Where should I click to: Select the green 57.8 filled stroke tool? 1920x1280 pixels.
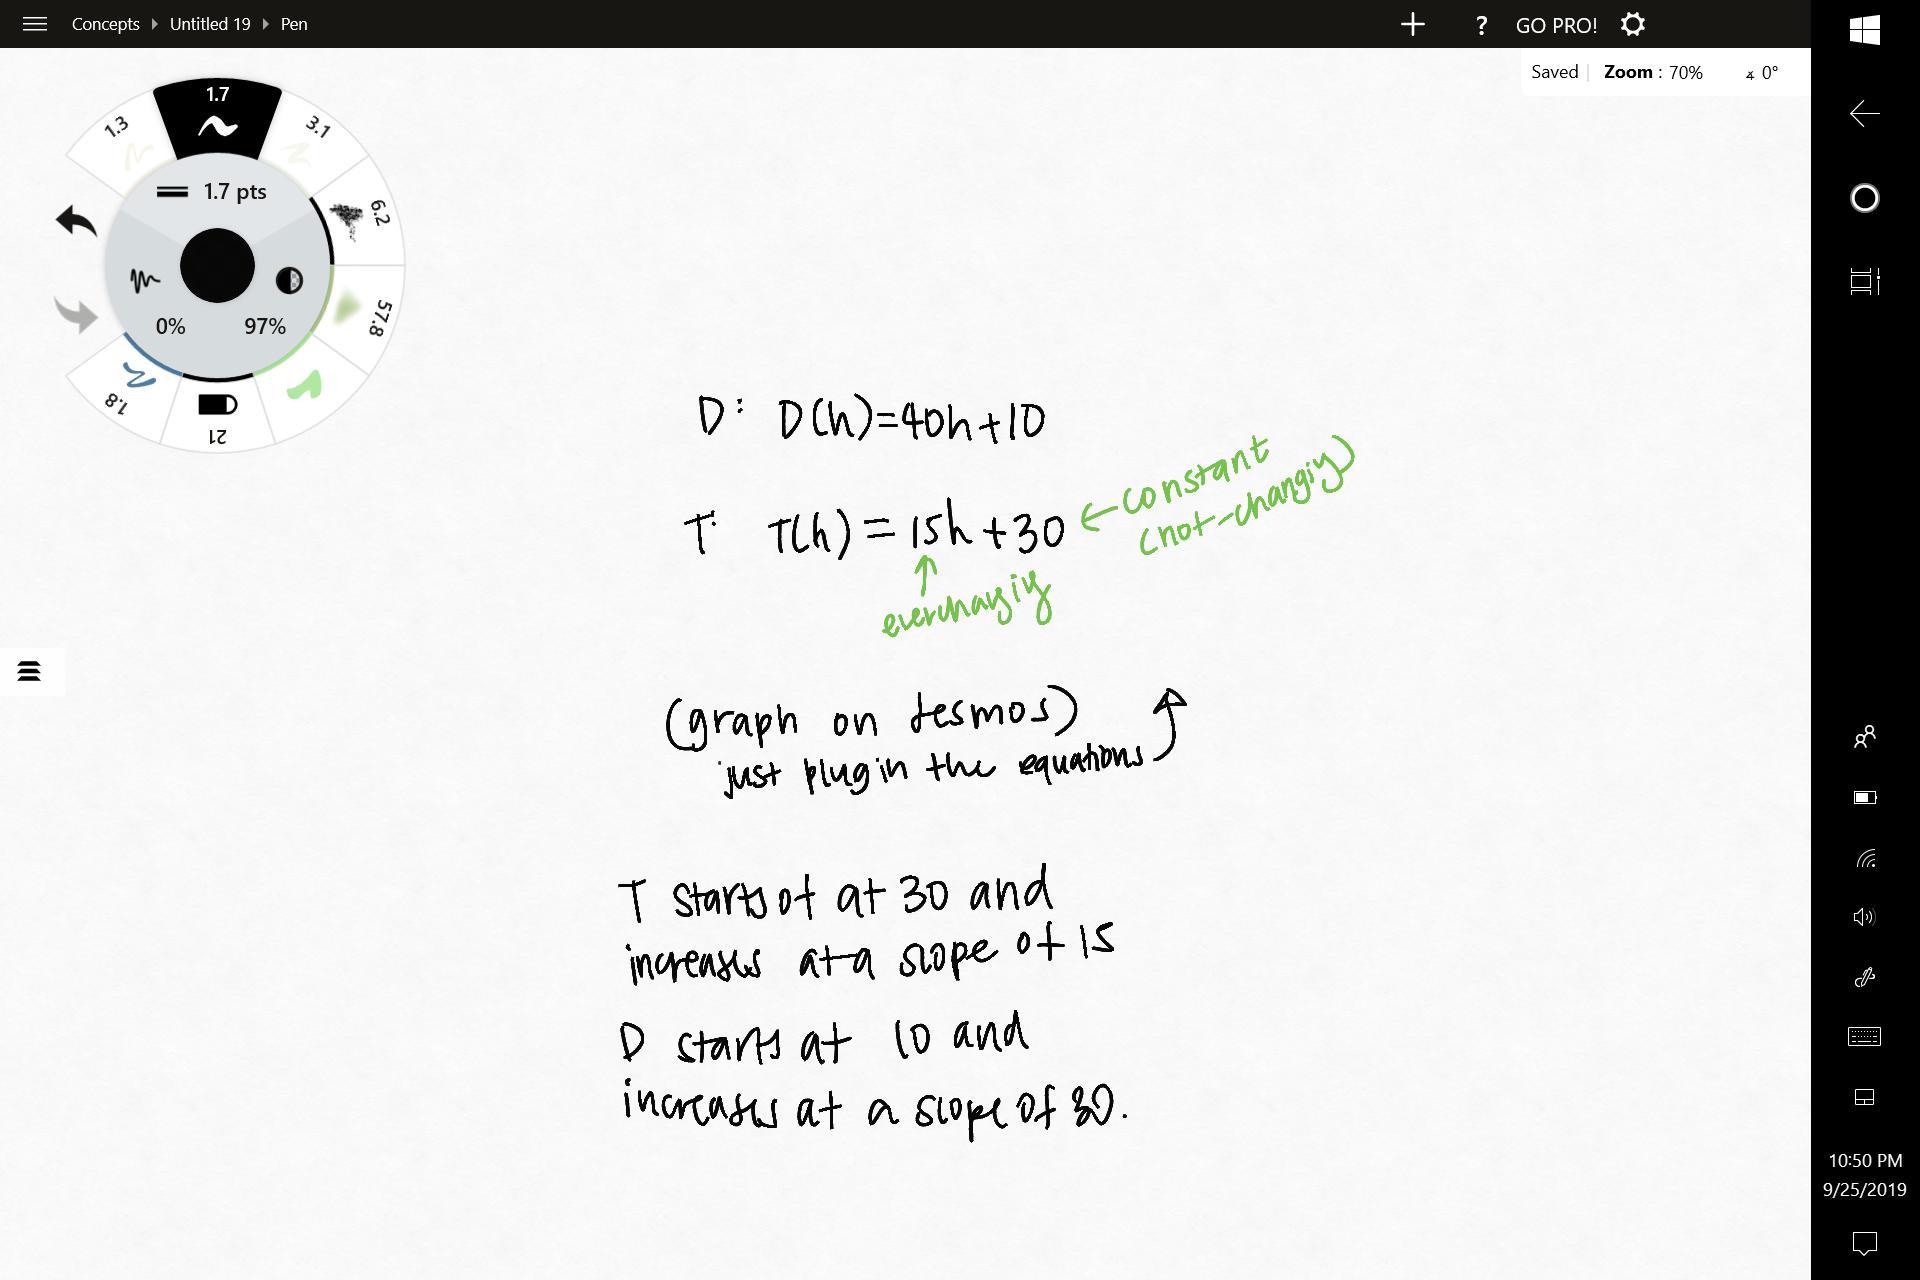[358, 312]
